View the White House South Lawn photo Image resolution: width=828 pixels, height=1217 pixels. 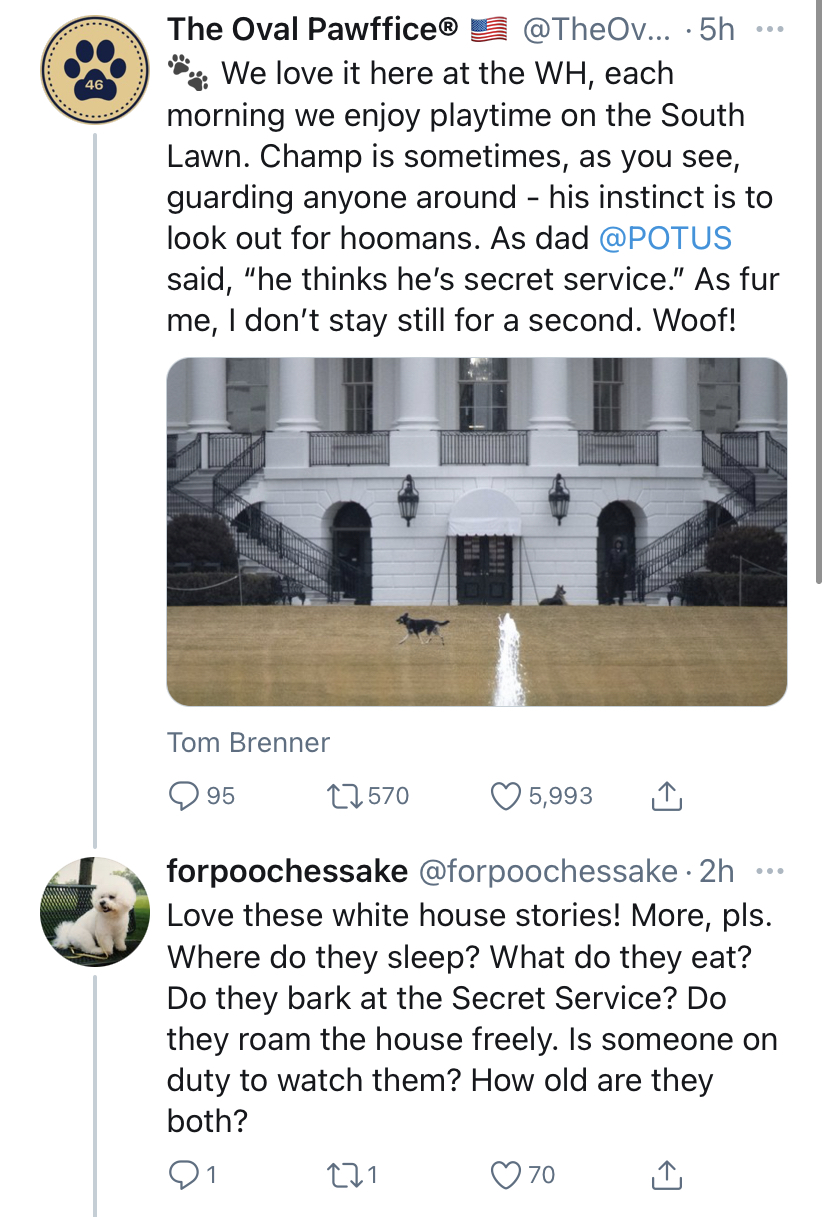[477, 532]
